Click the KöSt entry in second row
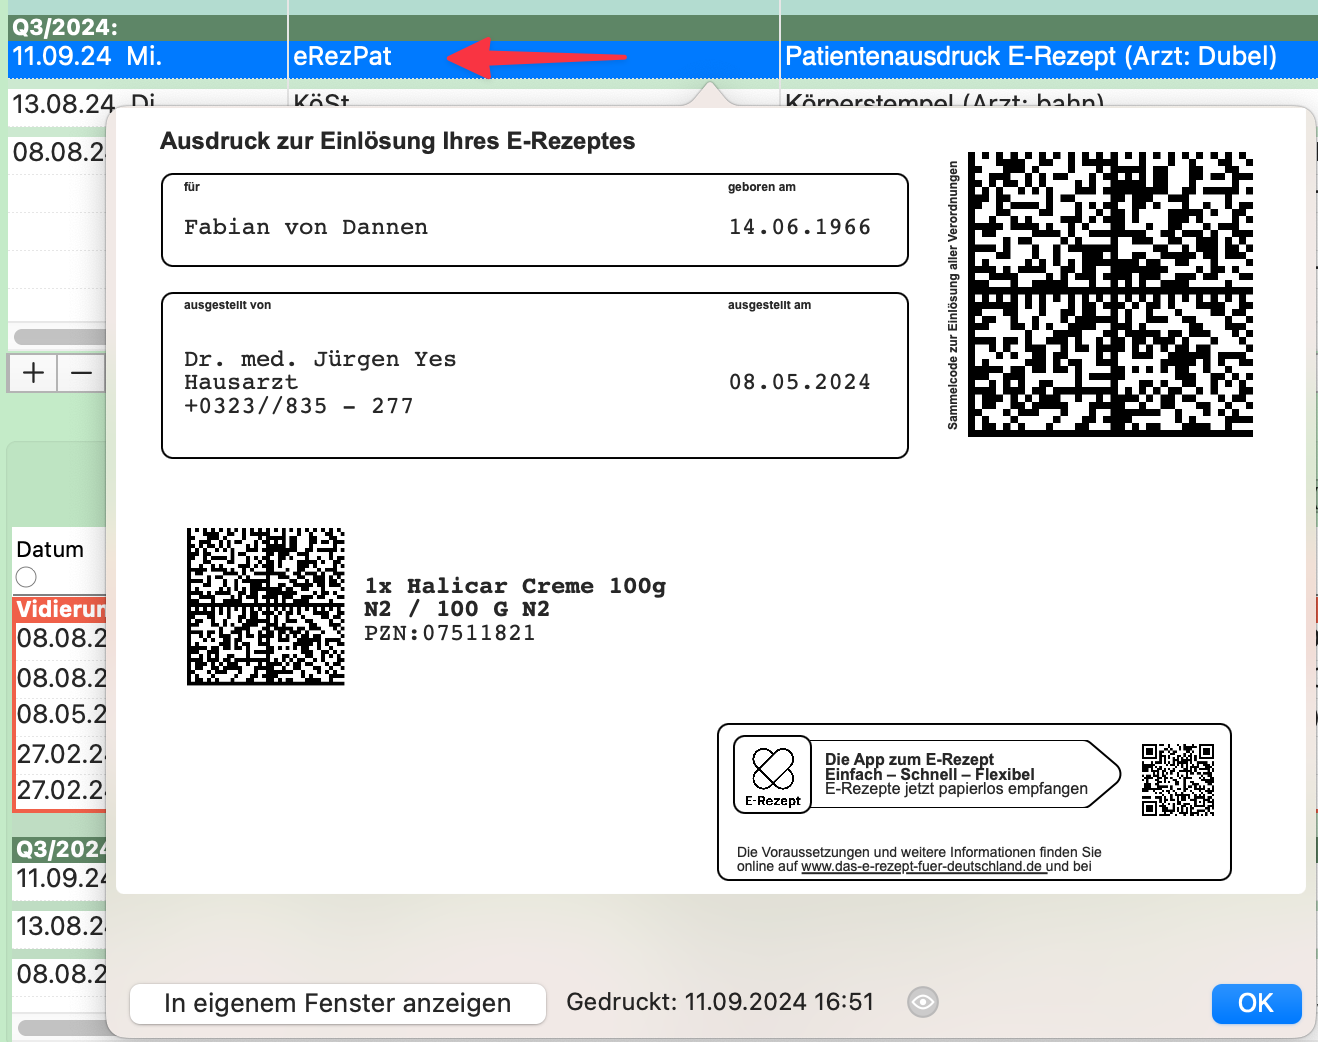The image size is (1318, 1042). coord(322,101)
